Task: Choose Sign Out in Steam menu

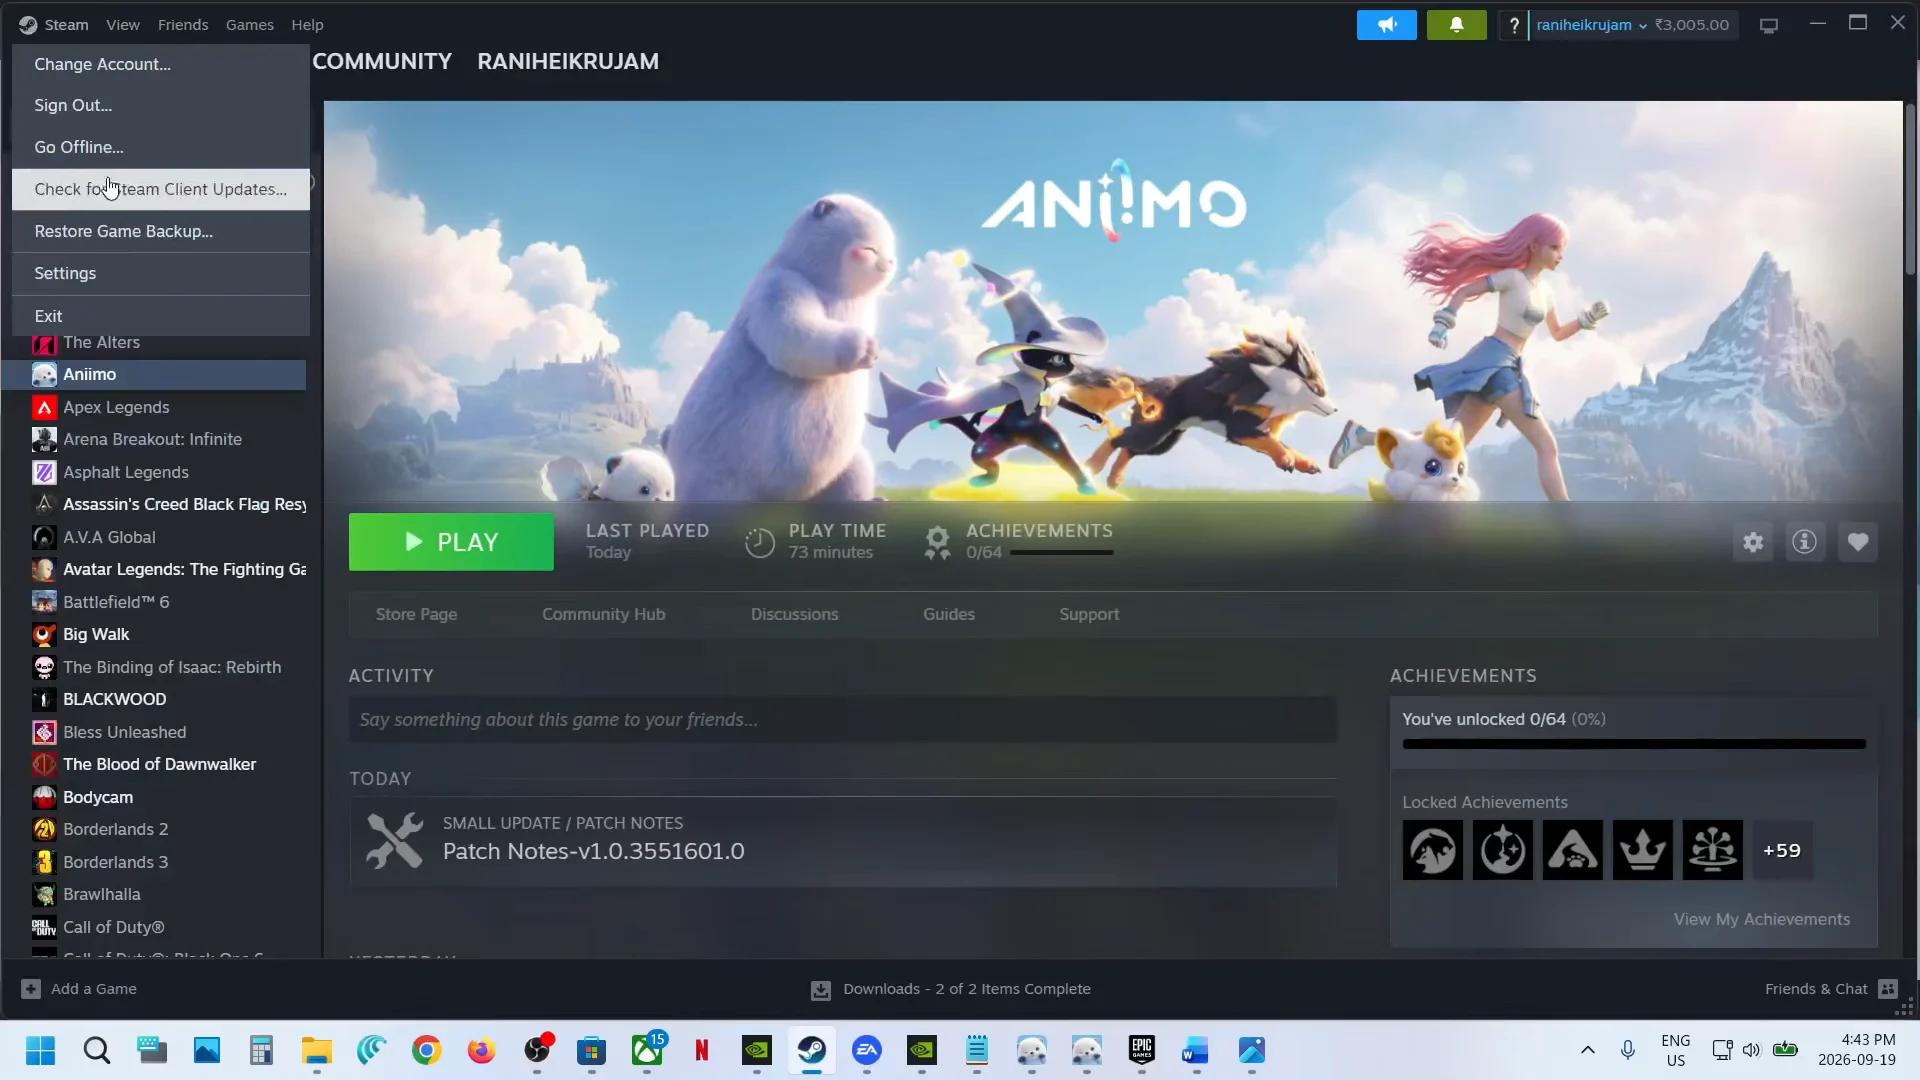Action: pyautogui.click(x=161, y=105)
